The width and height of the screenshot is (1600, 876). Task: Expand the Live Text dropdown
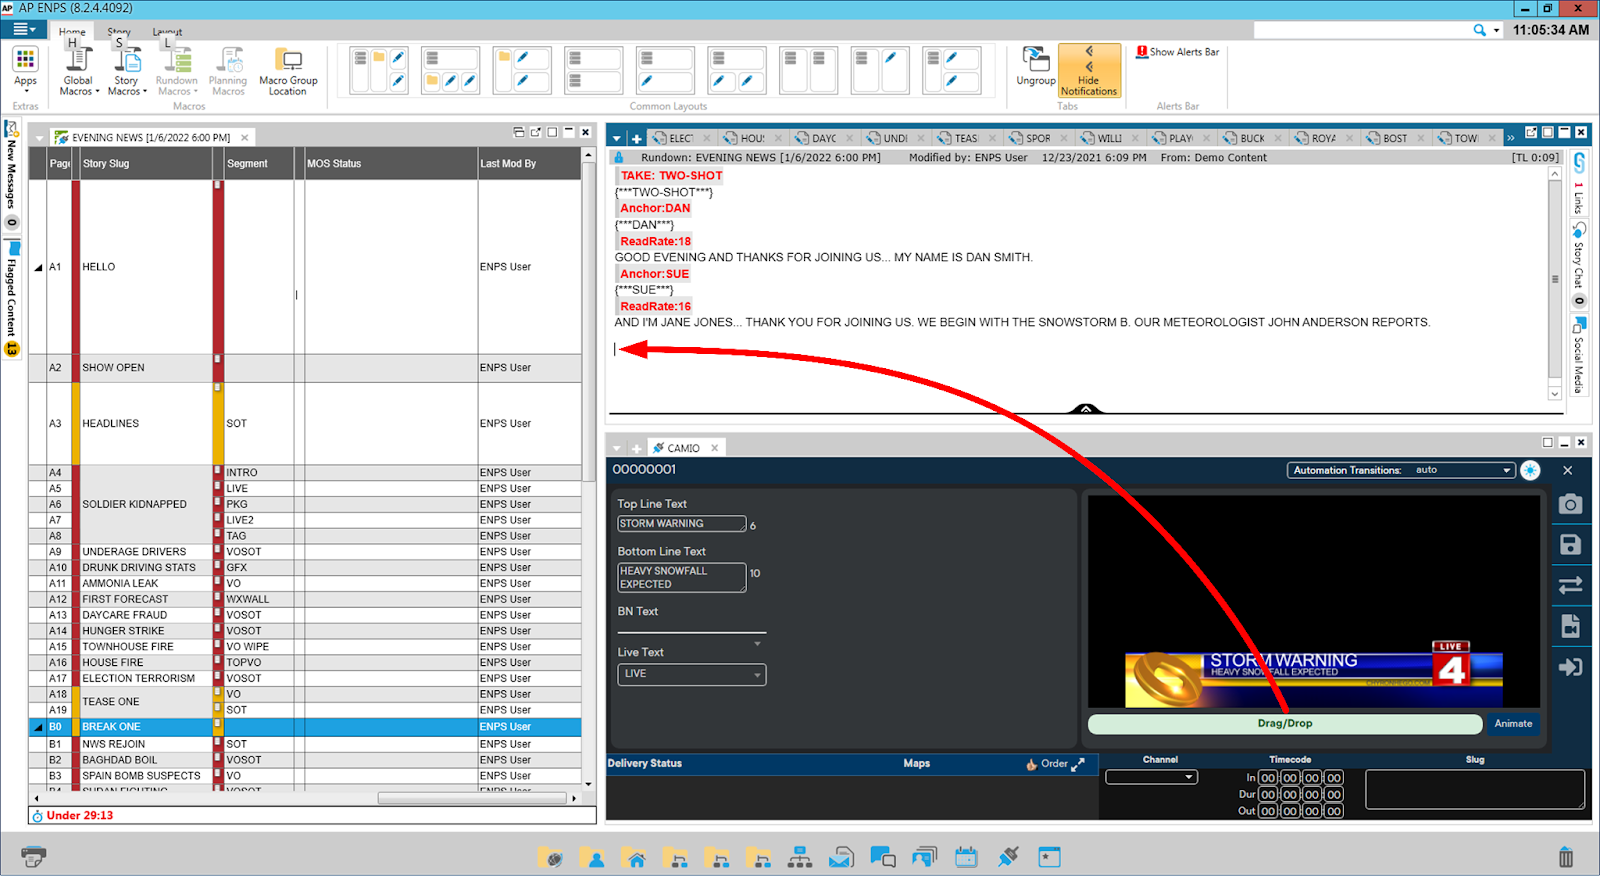(691, 674)
